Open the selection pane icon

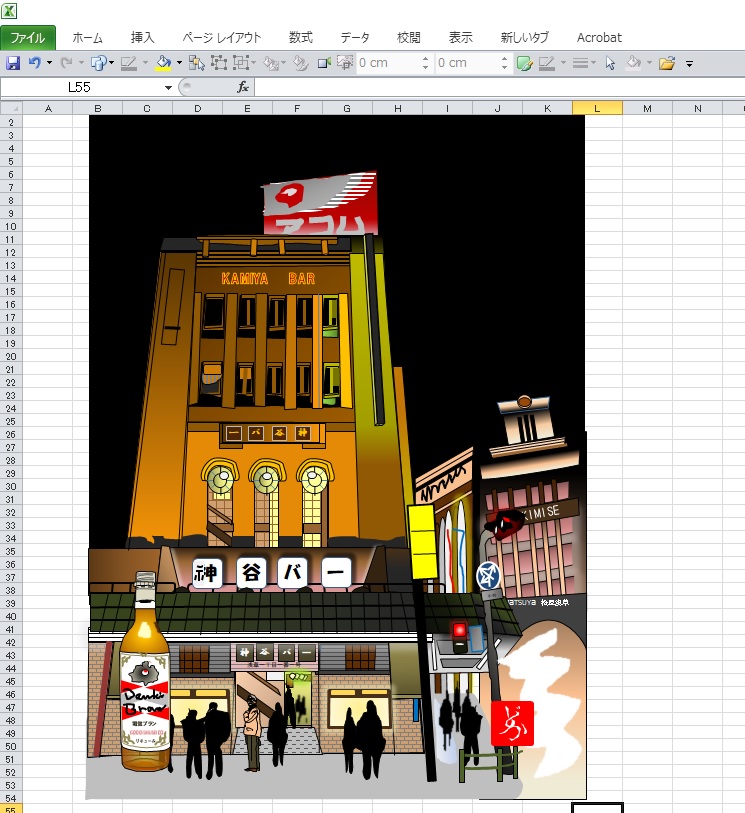click(x=196, y=63)
